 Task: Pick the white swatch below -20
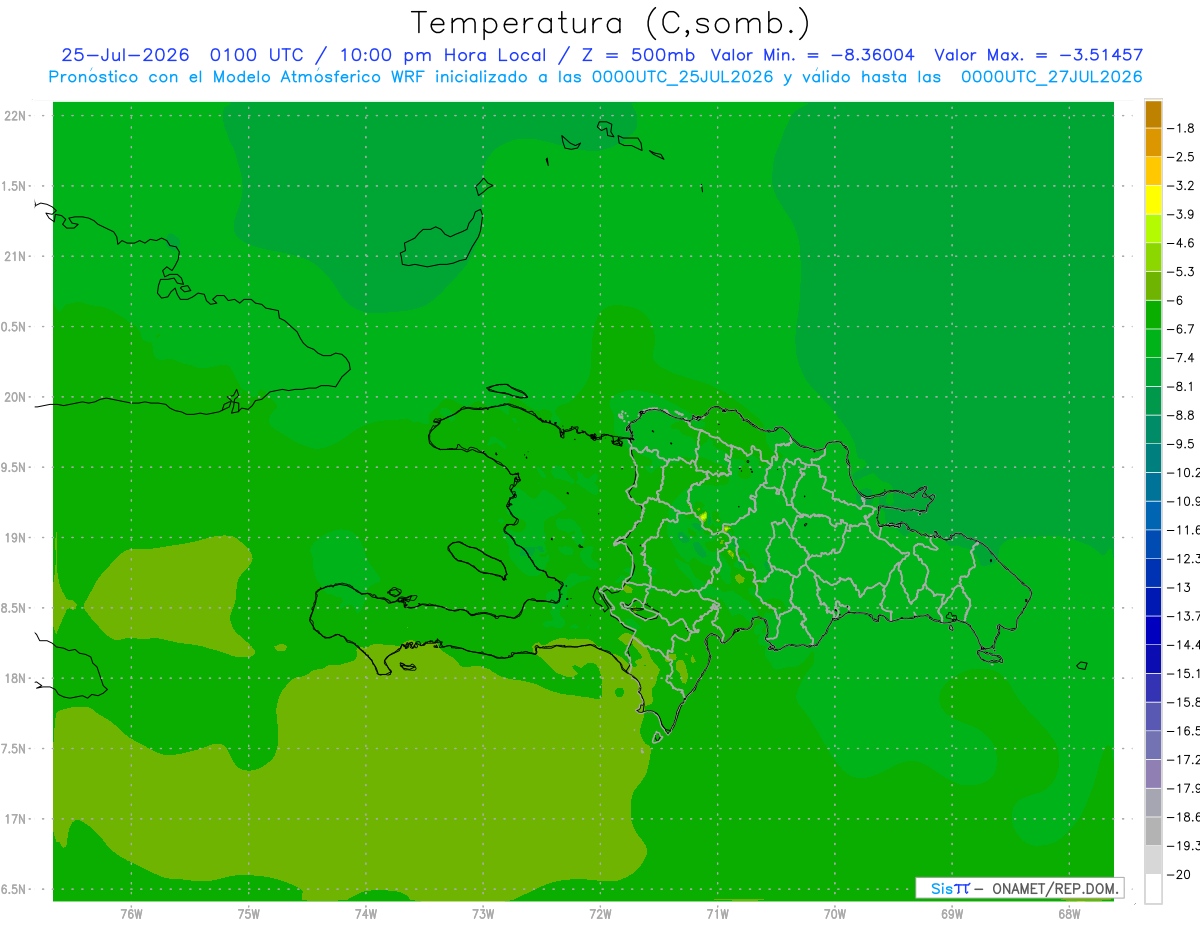tap(1153, 889)
